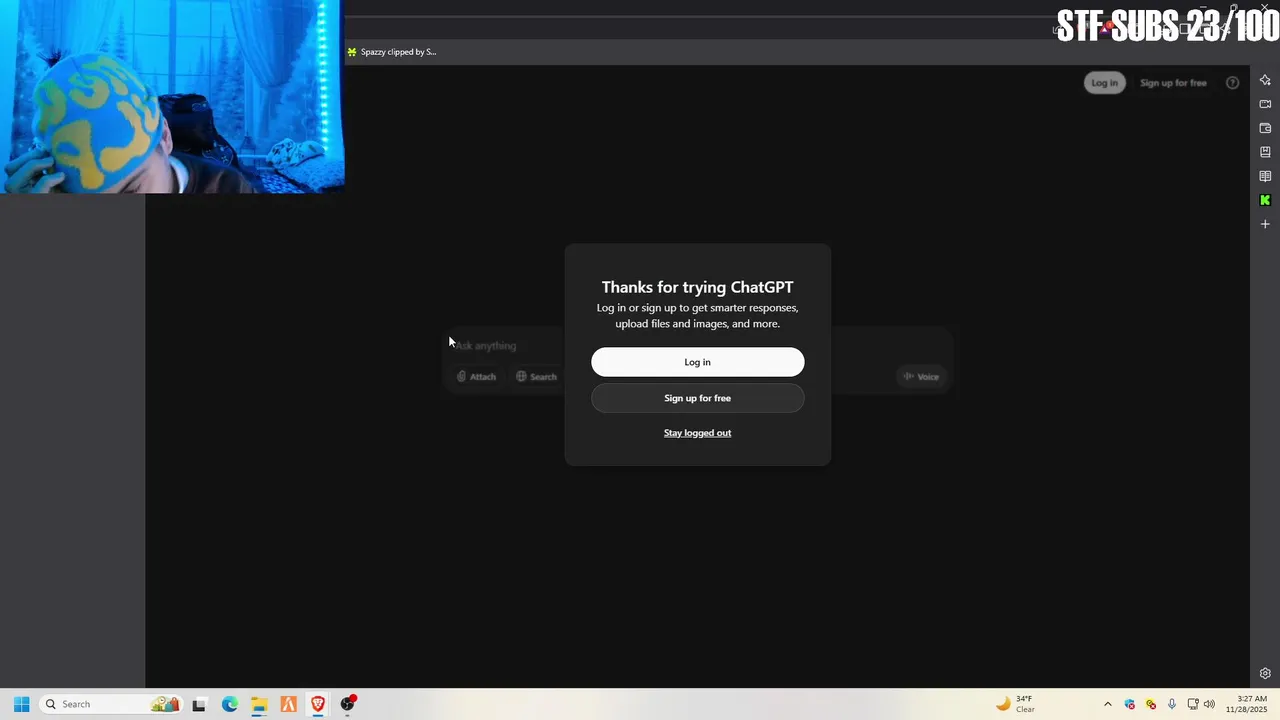Click the yellow tray icon with red X

(x=1151, y=704)
